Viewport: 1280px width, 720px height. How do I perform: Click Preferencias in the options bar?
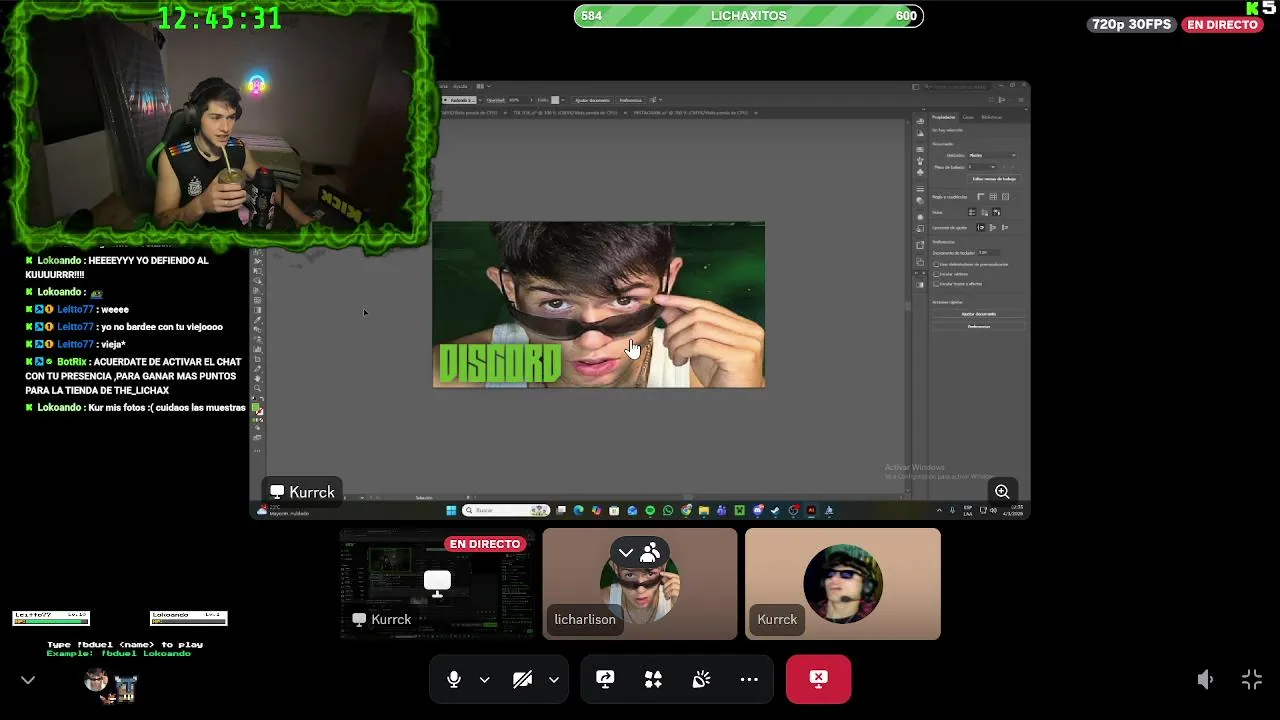[630, 100]
